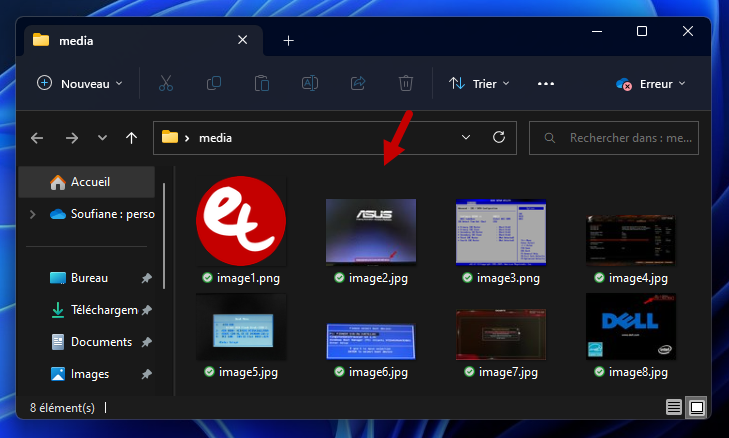The width and height of the screenshot is (729, 438).
Task: Click media in the address breadcrumb
Action: tap(215, 138)
